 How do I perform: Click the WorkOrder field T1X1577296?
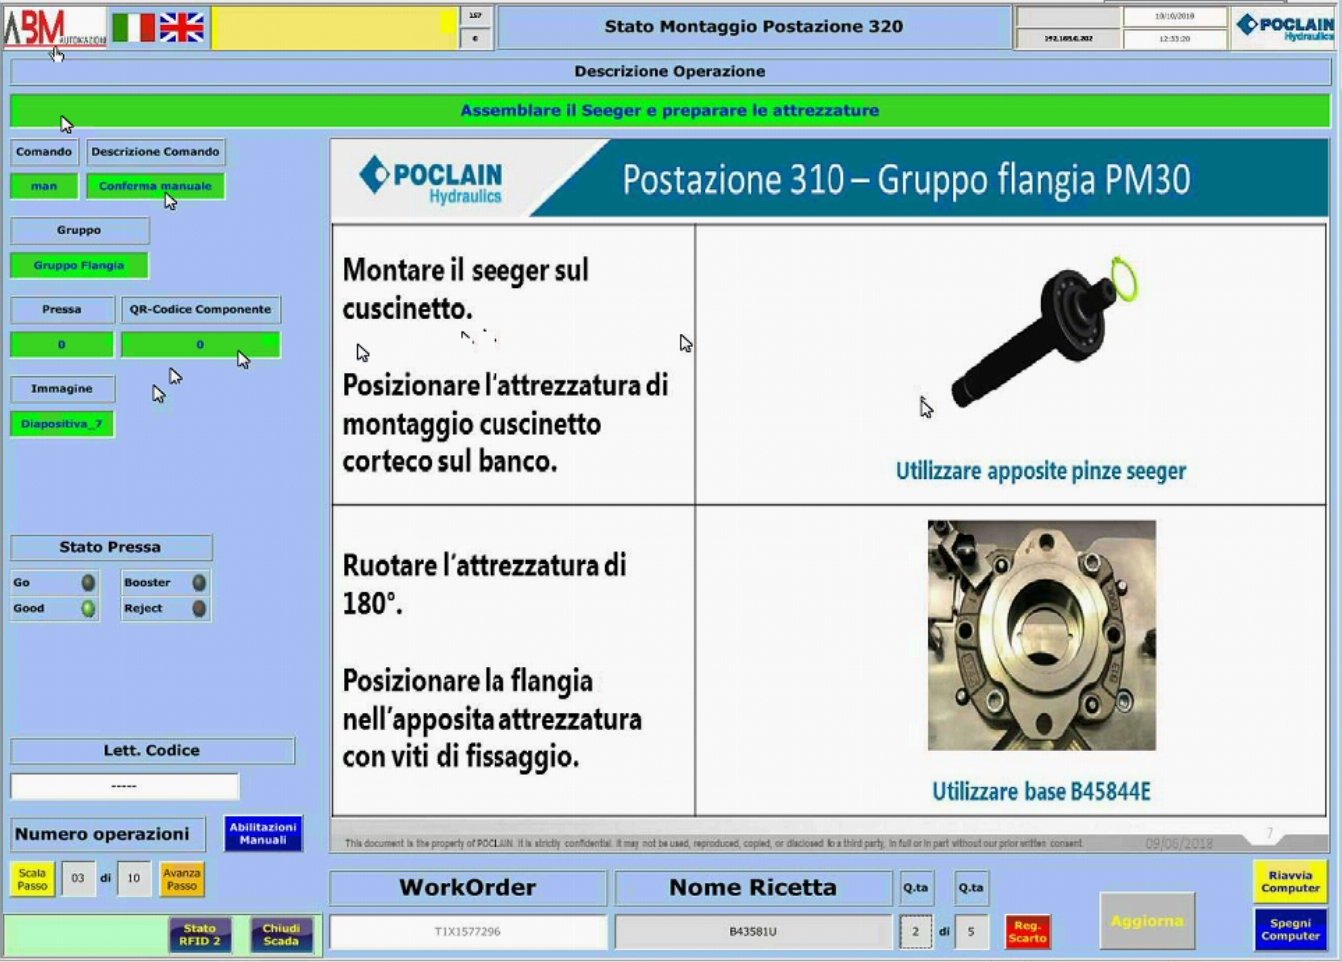click(x=468, y=931)
